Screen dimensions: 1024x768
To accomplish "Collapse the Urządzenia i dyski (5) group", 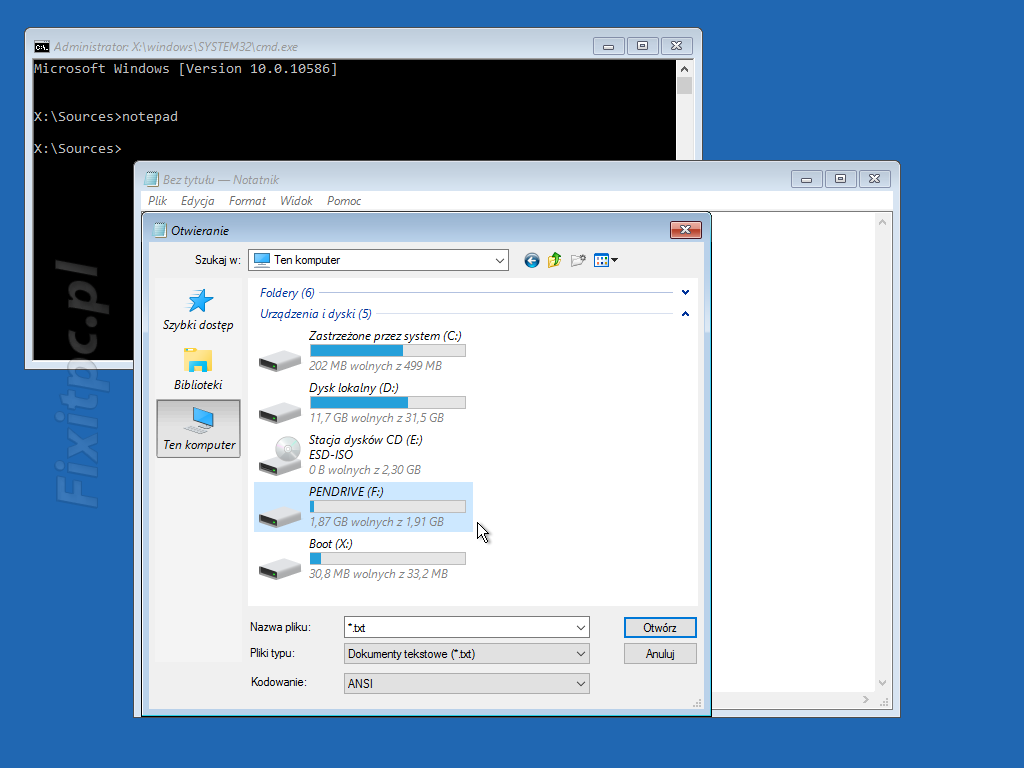I will 685,314.
